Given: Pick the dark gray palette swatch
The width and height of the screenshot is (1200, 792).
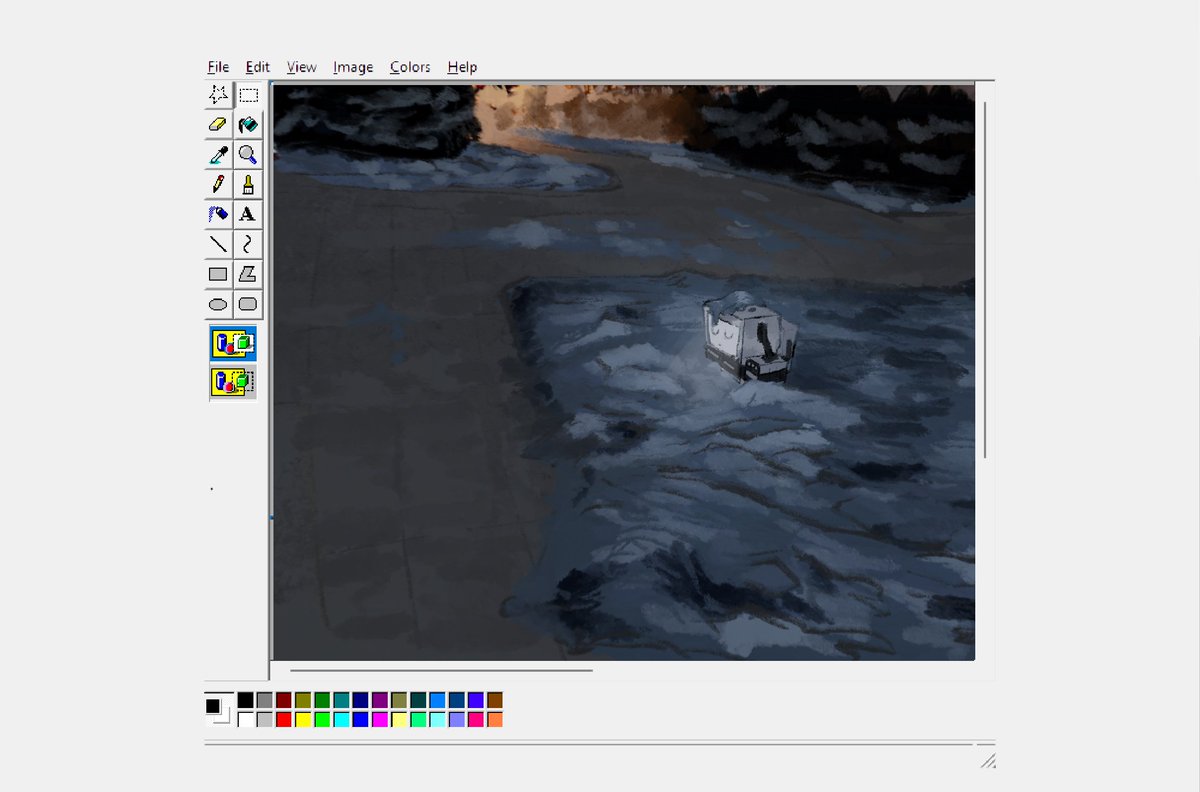Looking at the screenshot, I should coord(264,700).
